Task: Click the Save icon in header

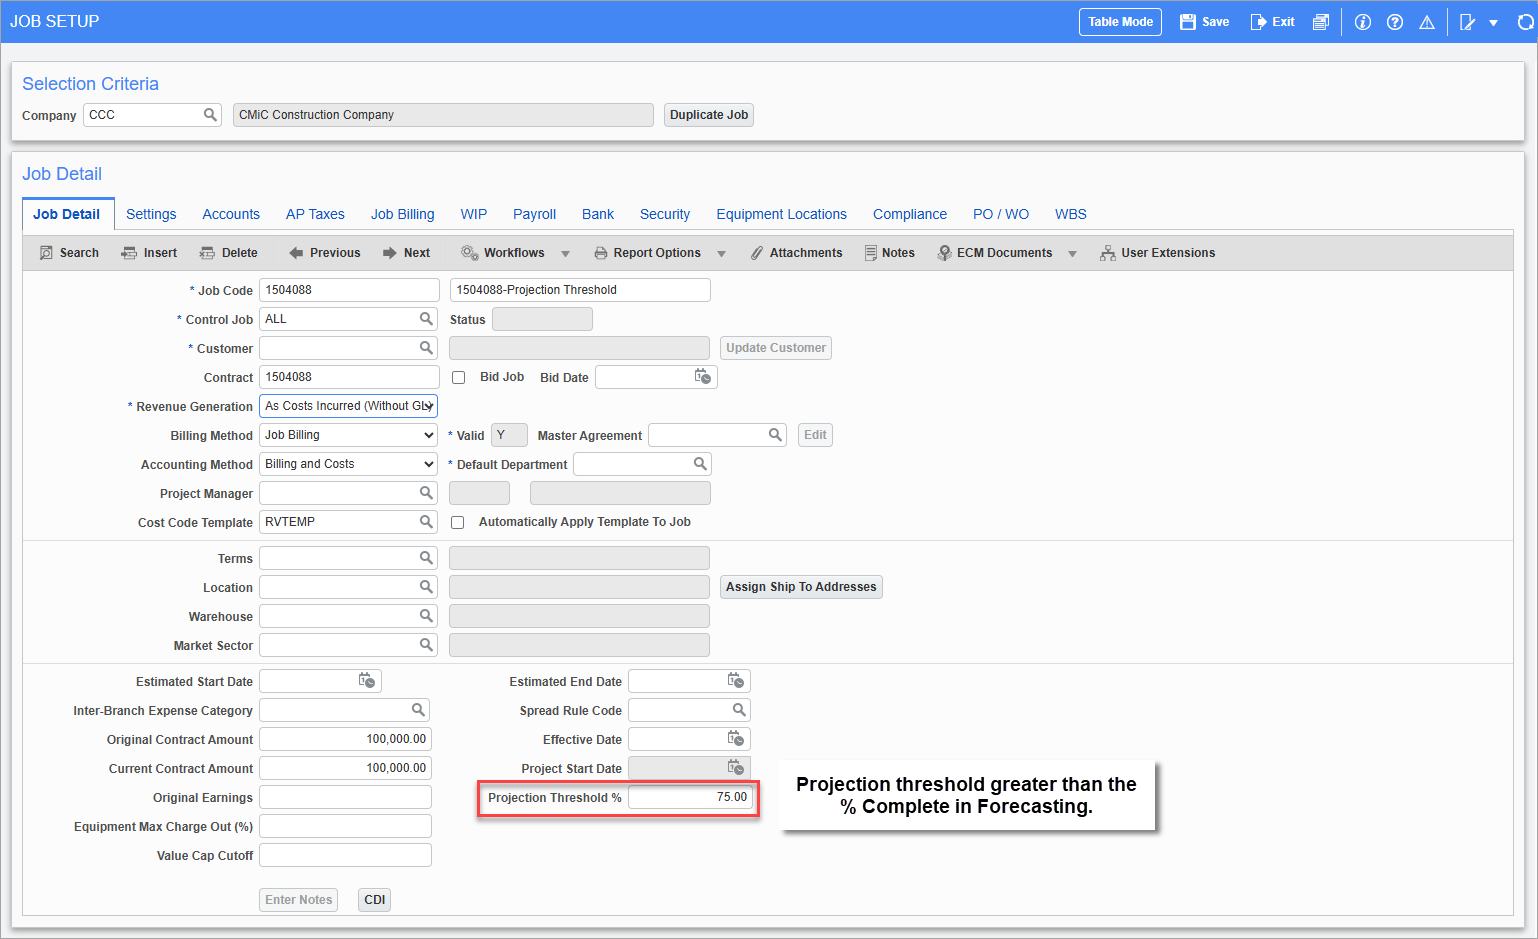Action: click(x=1188, y=22)
